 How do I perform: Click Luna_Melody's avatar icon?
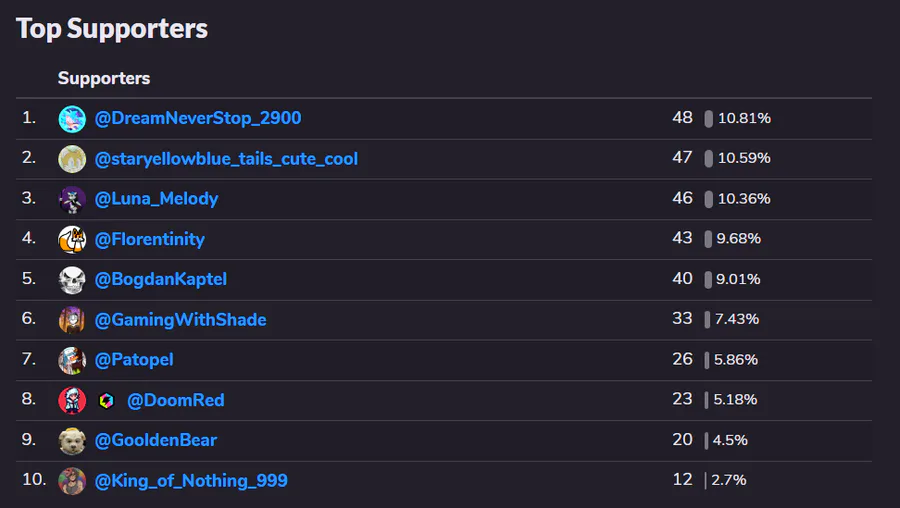pos(72,199)
